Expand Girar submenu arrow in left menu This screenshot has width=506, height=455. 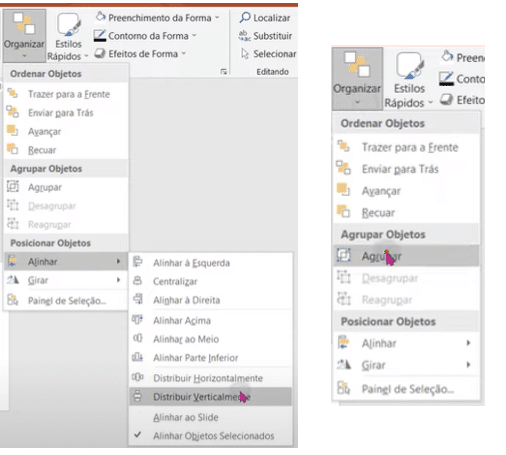point(118,280)
